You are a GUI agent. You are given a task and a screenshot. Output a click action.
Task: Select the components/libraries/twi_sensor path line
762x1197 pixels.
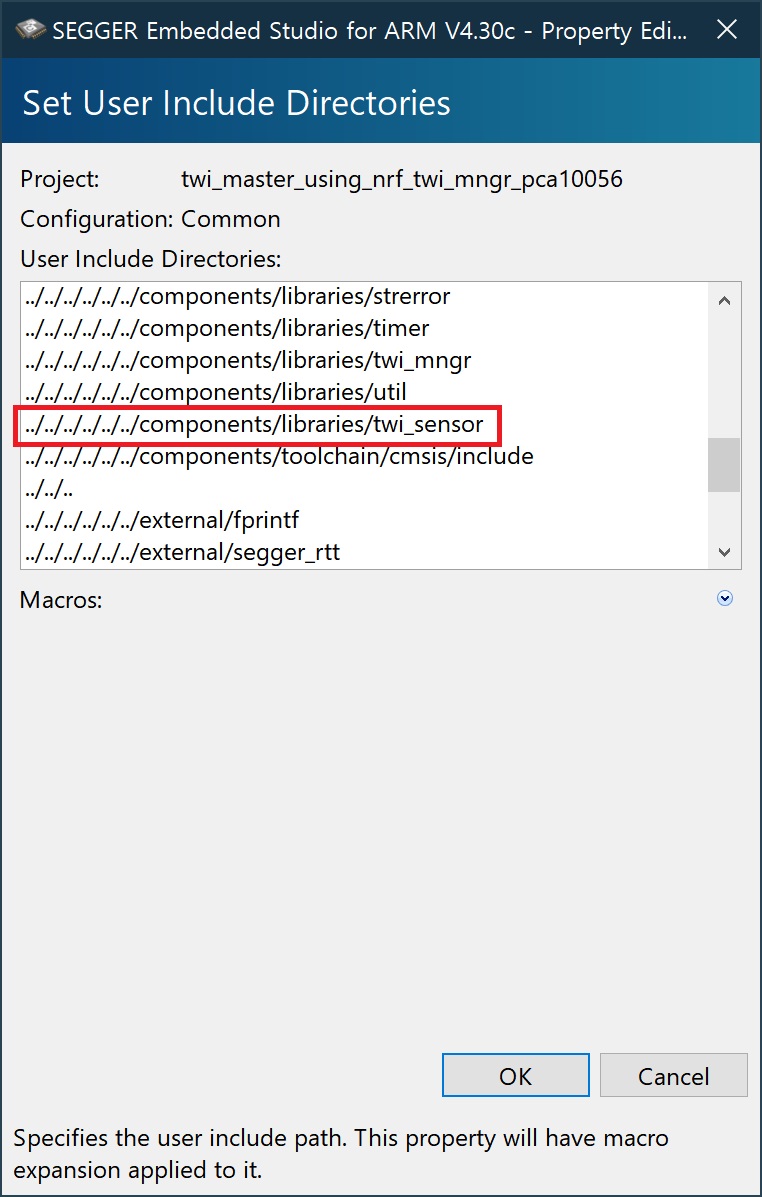[x=253, y=424]
